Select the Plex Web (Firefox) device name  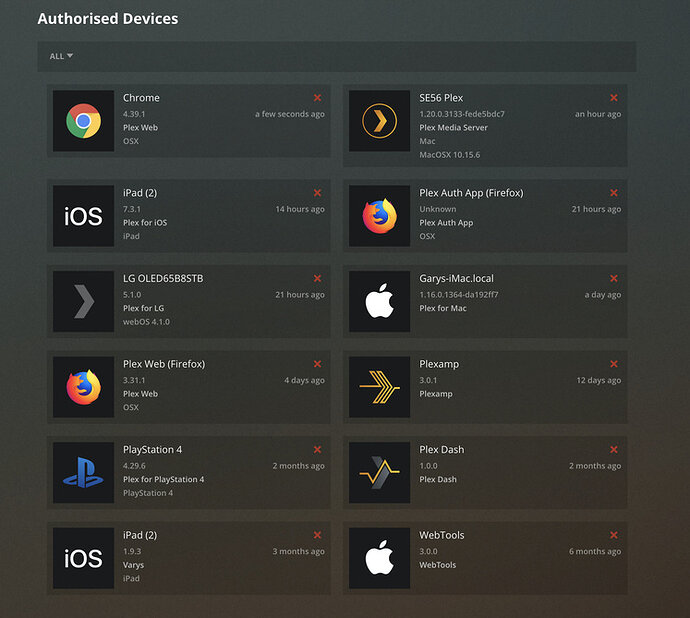tap(164, 364)
